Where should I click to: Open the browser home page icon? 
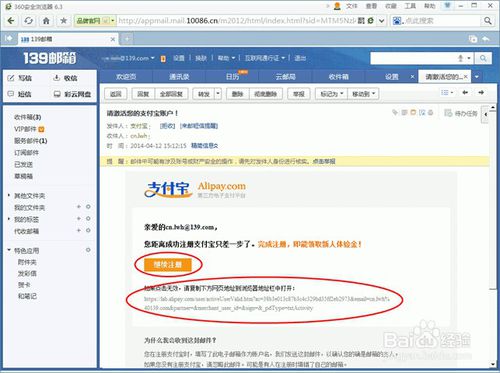46,21
